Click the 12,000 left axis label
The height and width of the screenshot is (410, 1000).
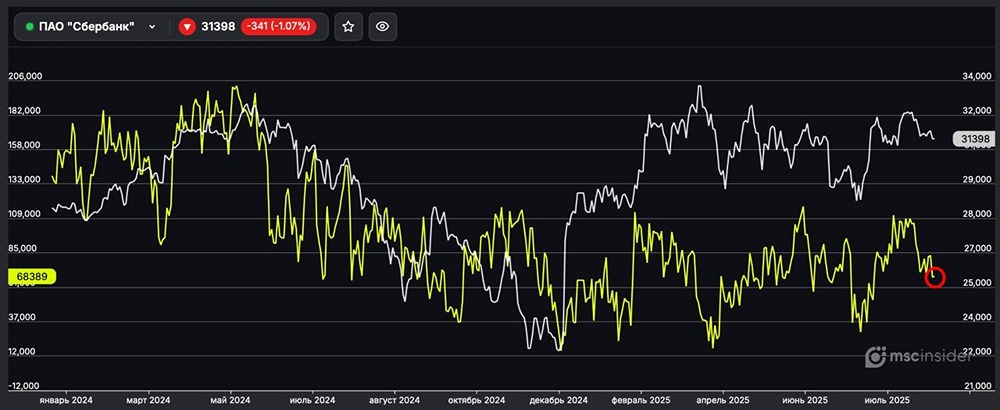pos(22,352)
